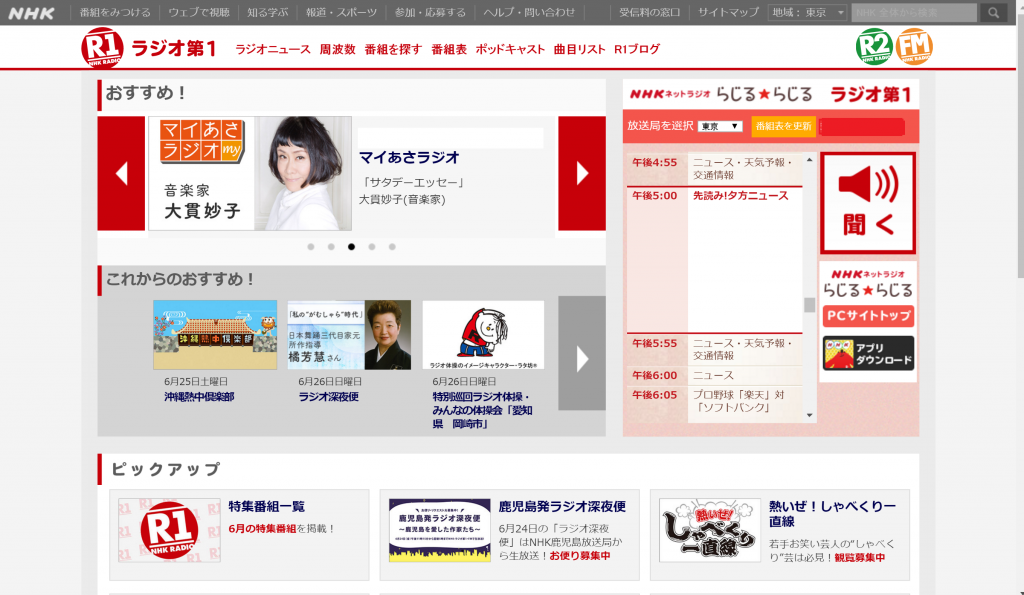
Task: Click the ラジオ体操 character thumbnail
Action: [483, 335]
